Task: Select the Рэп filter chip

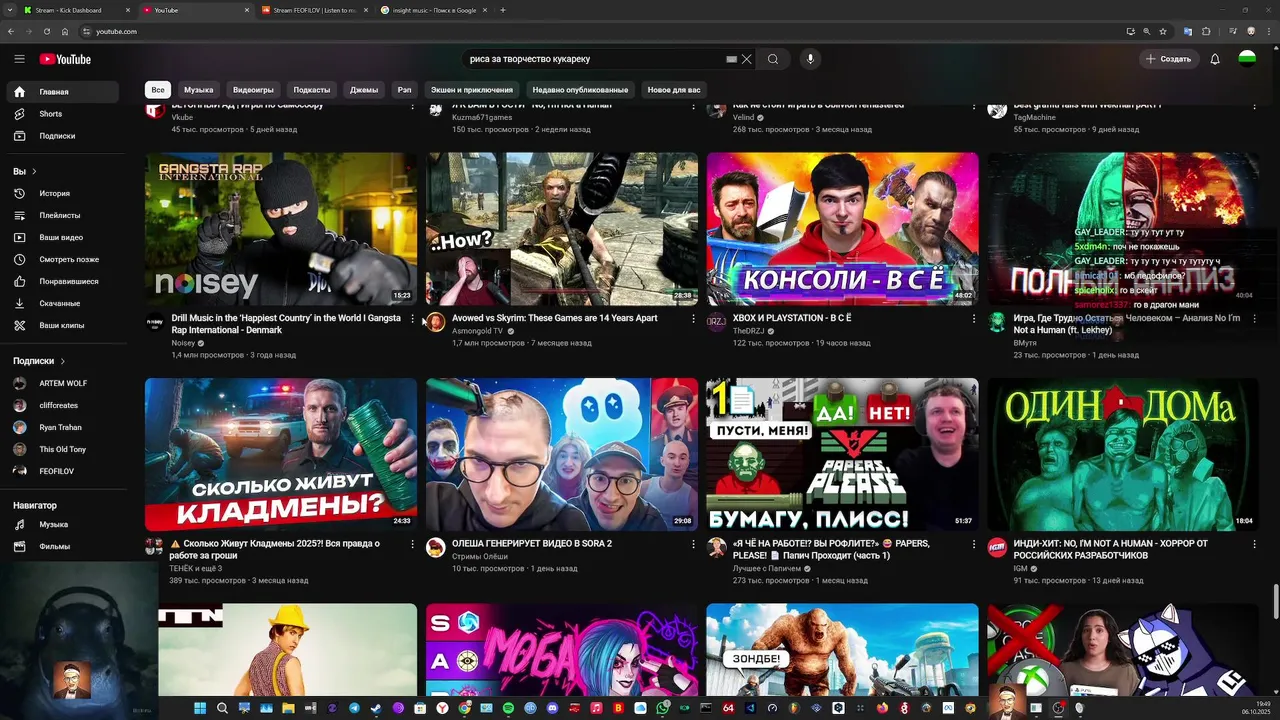Action: [404, 90]
